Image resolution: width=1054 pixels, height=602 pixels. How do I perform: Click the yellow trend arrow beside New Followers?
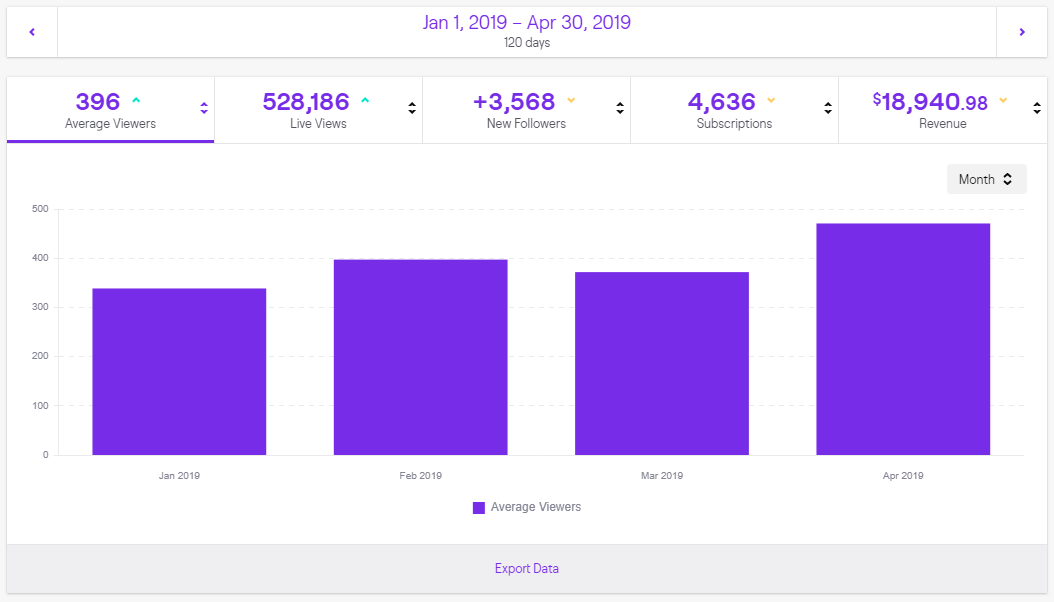click(571, 101)
